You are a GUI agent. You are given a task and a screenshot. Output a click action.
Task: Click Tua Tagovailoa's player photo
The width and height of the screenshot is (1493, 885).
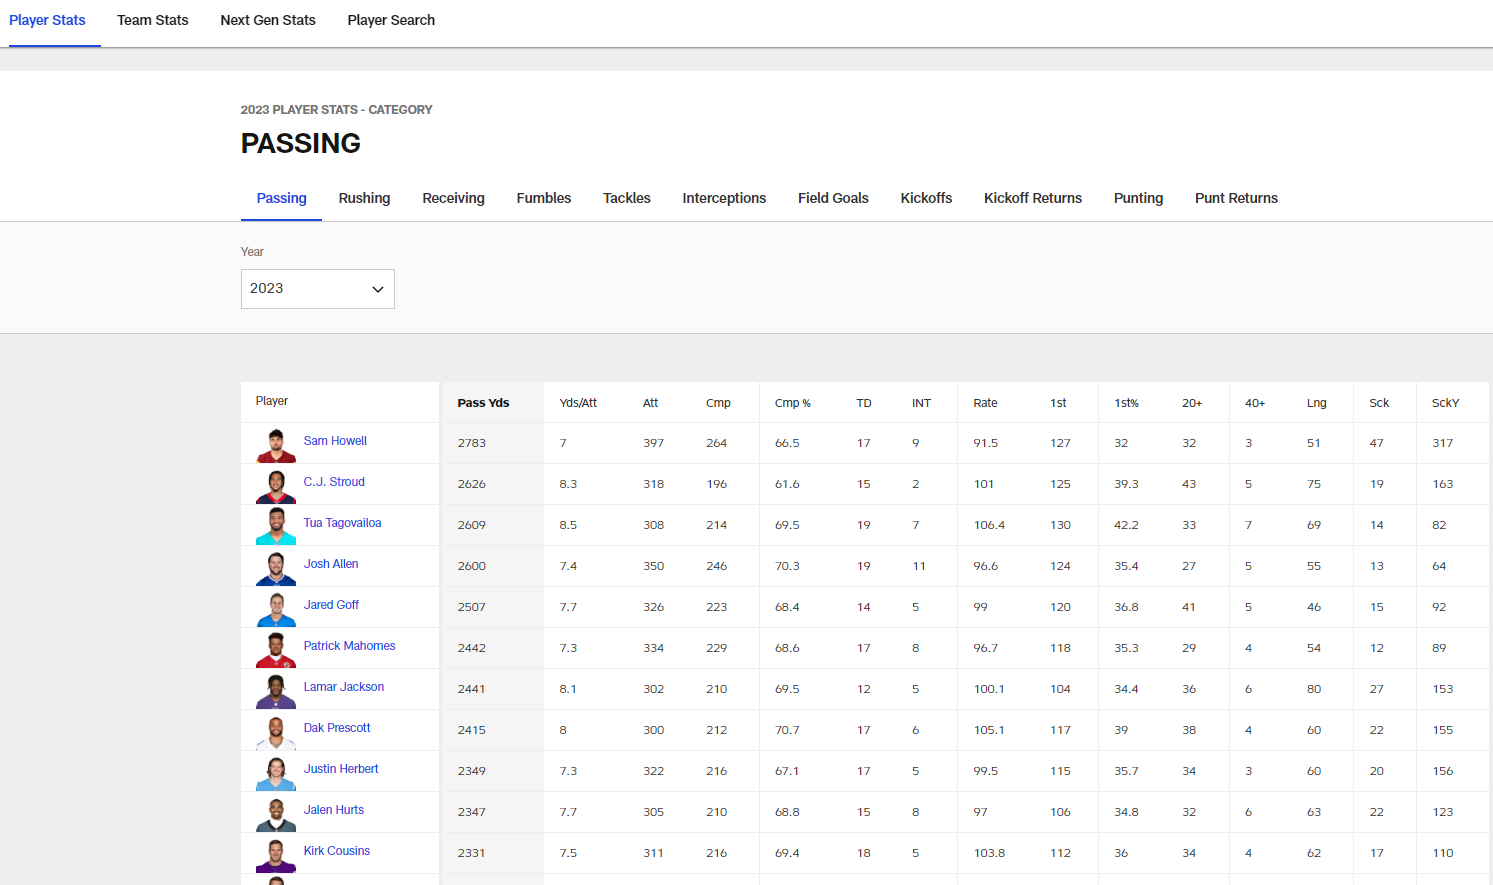(x=275, y=527)
